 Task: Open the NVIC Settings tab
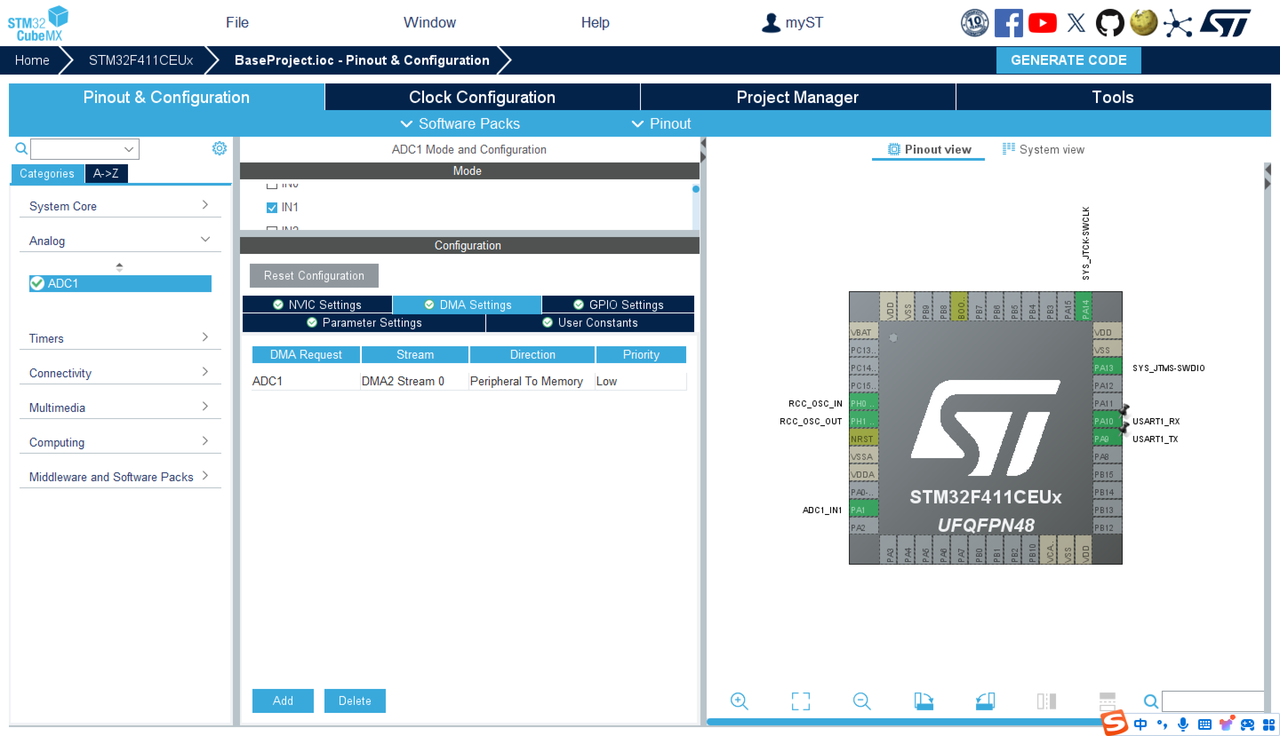(317, 305)
